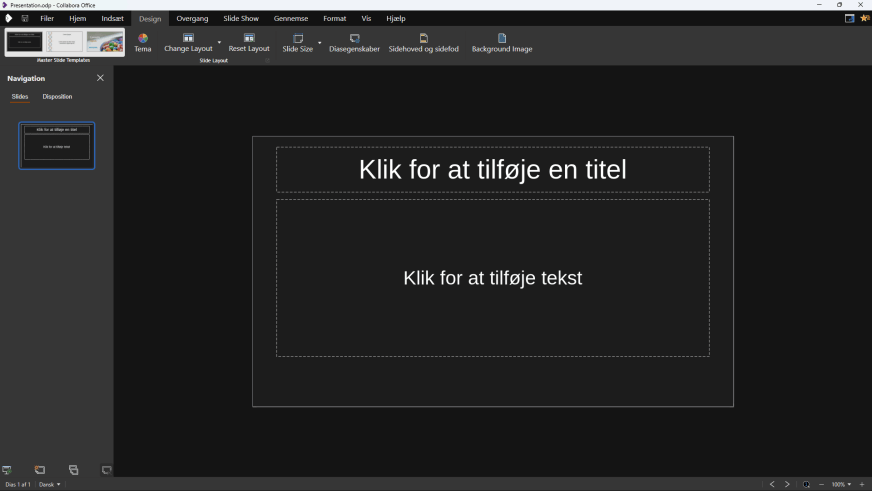Screen dimensions: 872x491
Task: Click the zoom in plus button
Action: coord(862,484)
